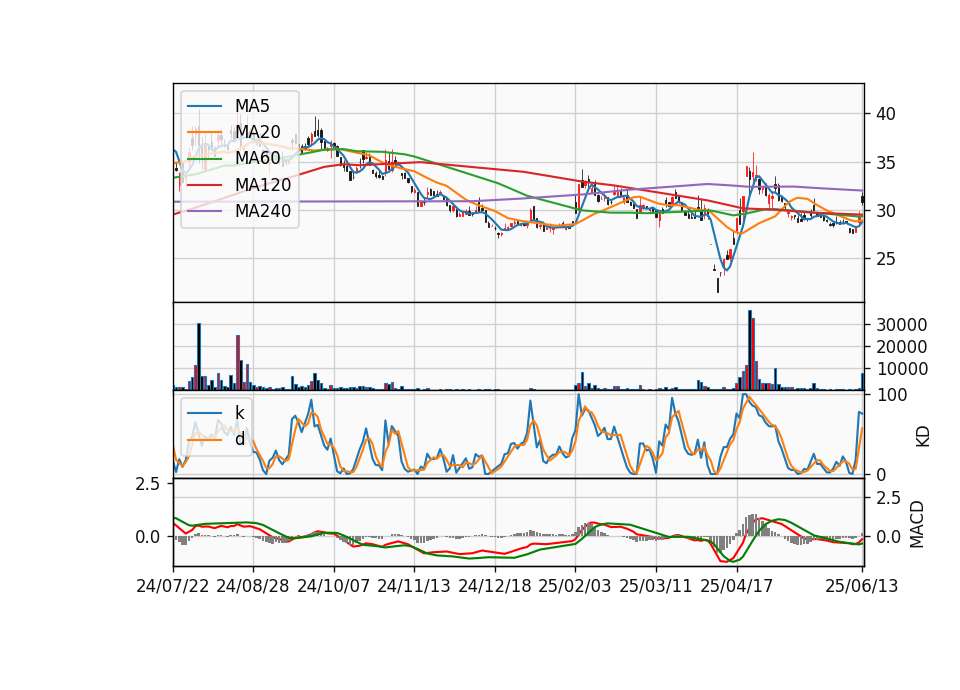Image resolution: width=960 pixels, height=690 pixels.
Task: Click the 24/10/07 date axis label
Action: (x=334, y=586)
